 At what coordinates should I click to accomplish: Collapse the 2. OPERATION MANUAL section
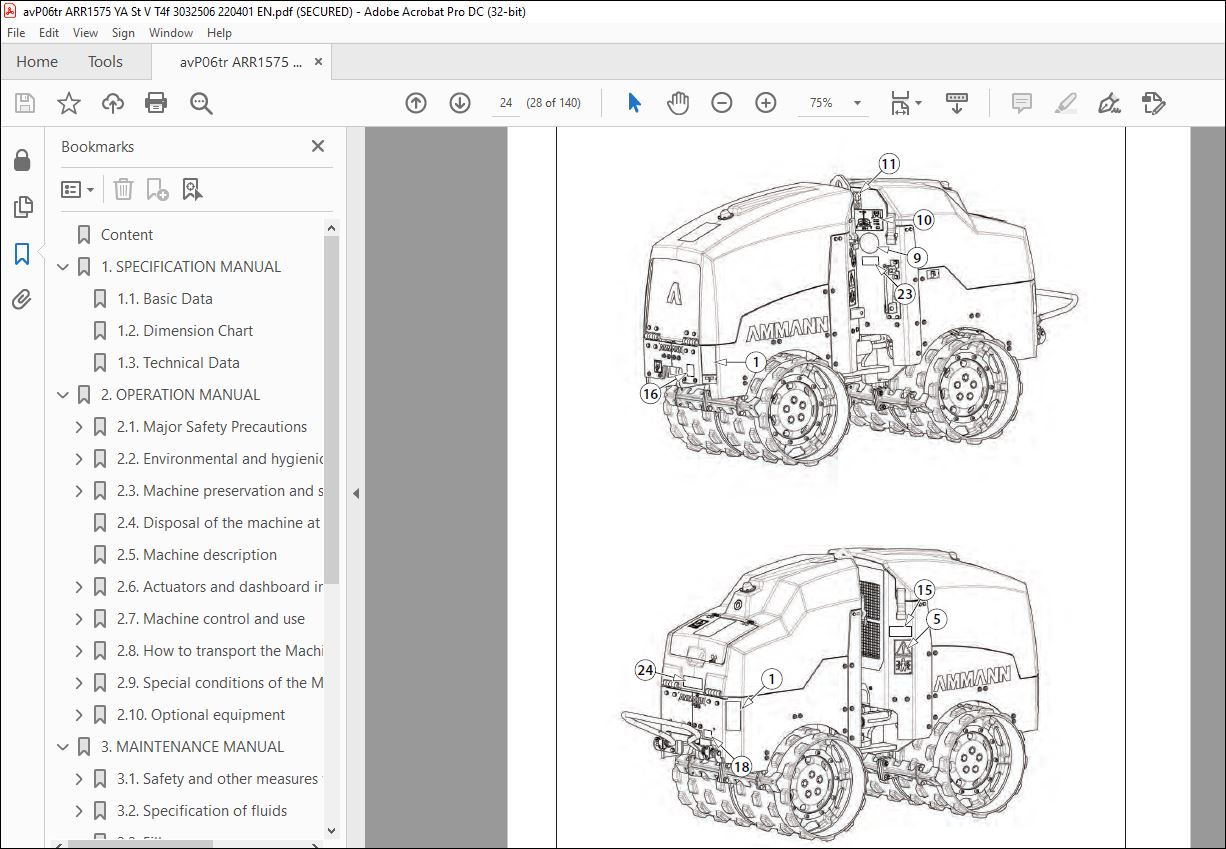(63, 395)
